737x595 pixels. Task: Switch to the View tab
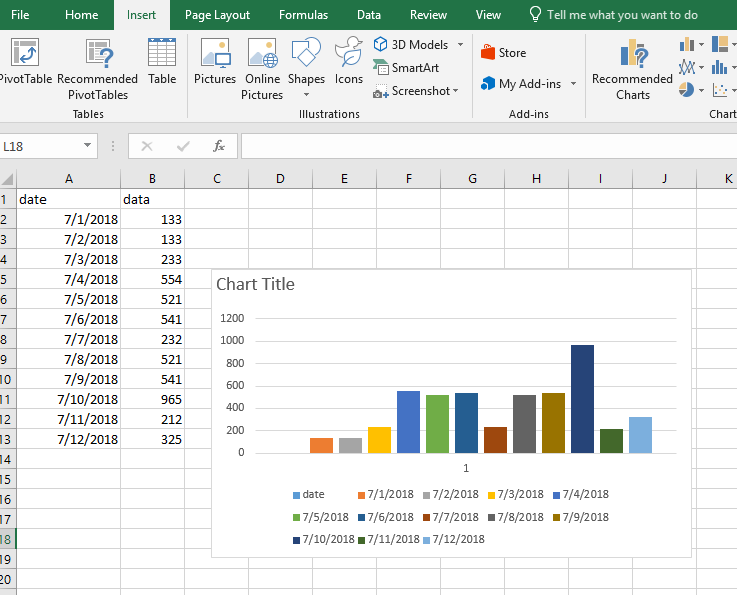click(488, 15)
